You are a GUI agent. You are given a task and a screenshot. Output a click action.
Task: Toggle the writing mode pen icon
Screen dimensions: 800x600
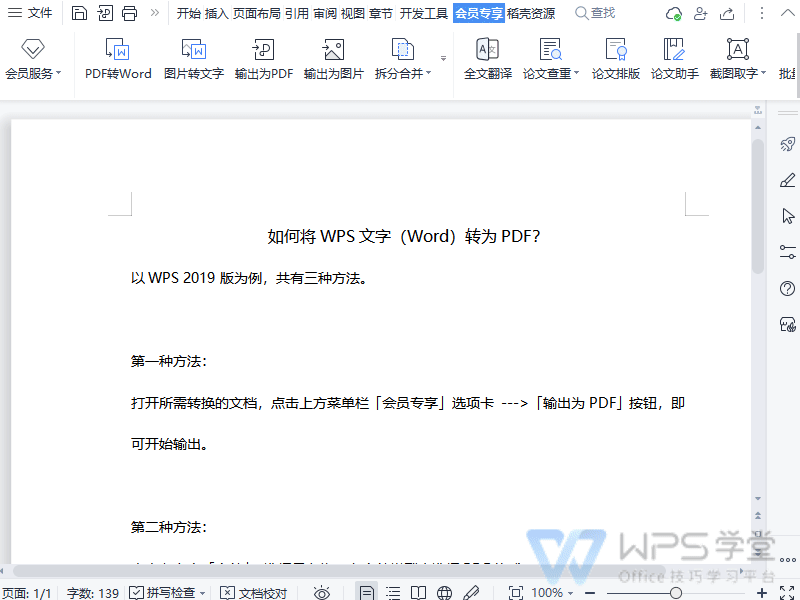point(470,593)
